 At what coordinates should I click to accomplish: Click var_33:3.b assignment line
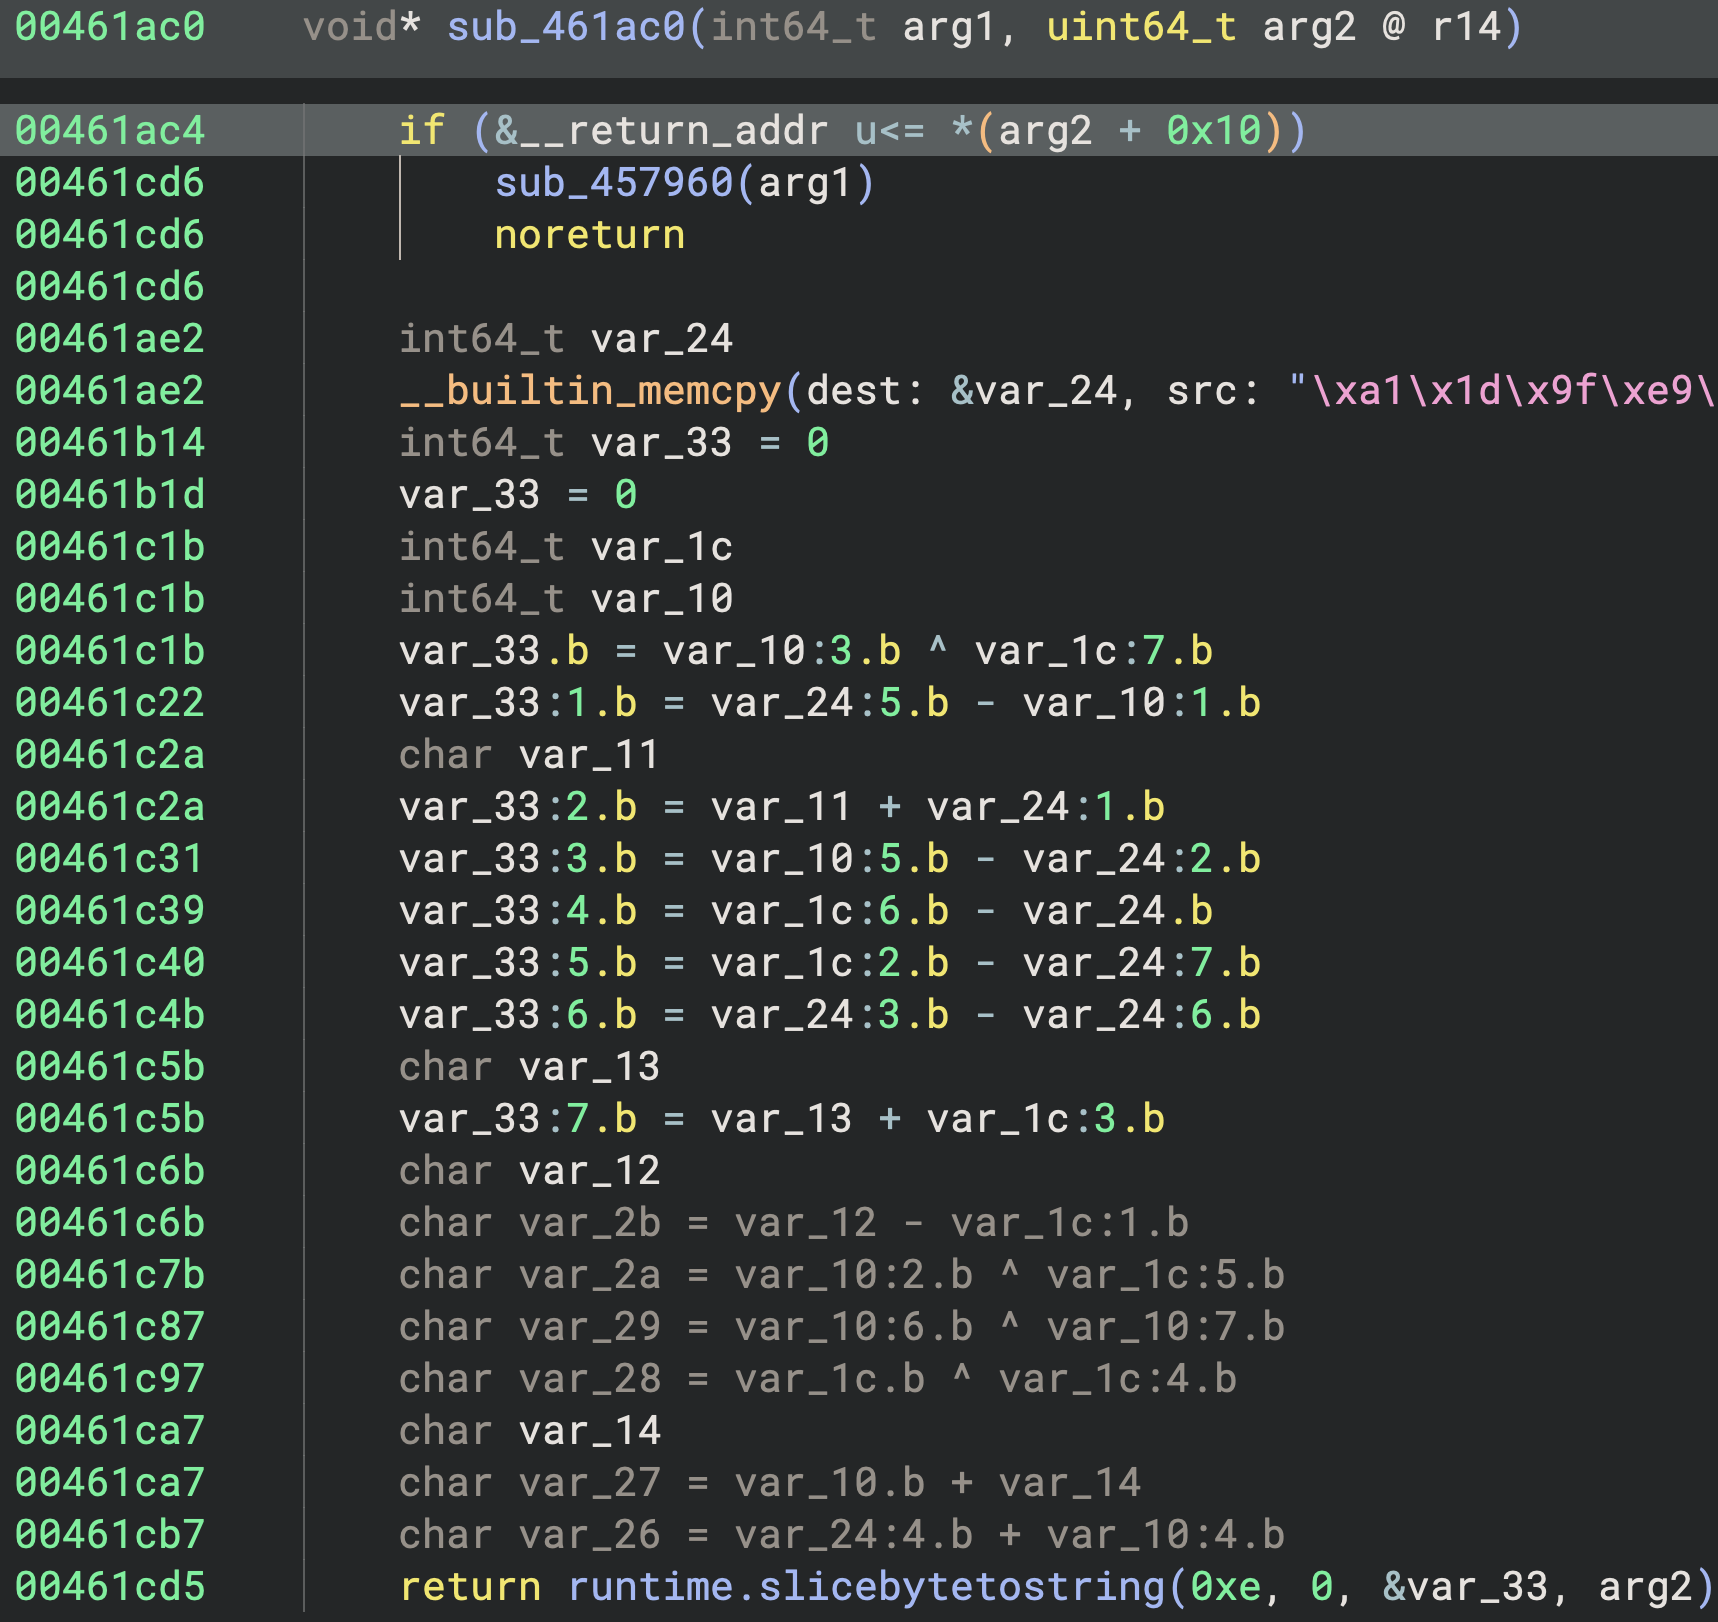(x=830, y=859)
